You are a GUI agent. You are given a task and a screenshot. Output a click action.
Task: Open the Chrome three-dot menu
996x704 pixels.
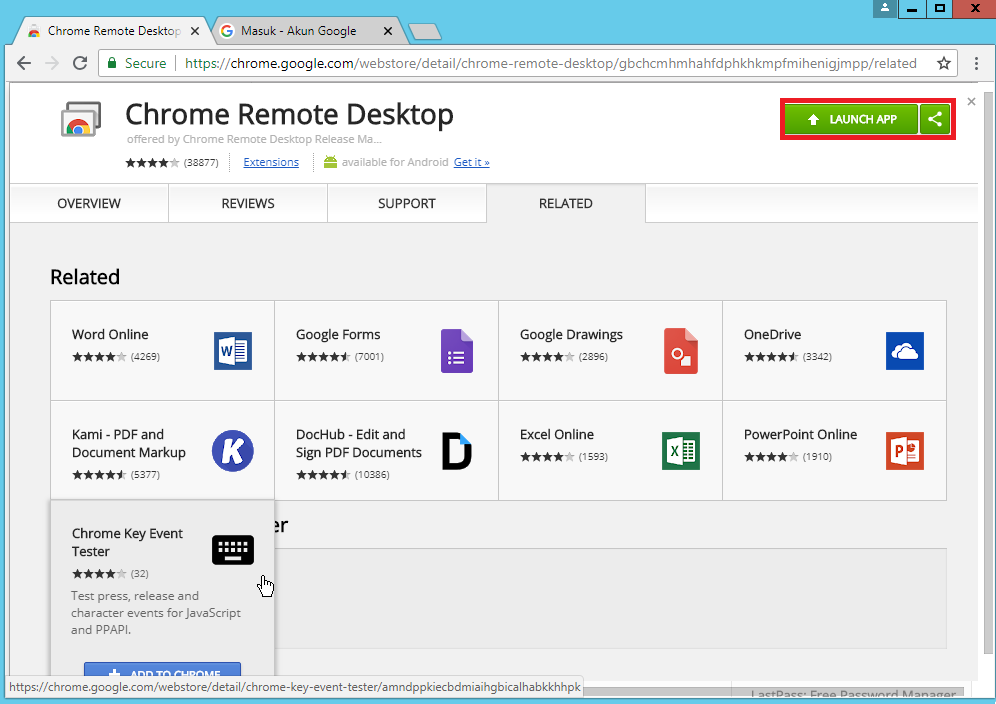976,63
